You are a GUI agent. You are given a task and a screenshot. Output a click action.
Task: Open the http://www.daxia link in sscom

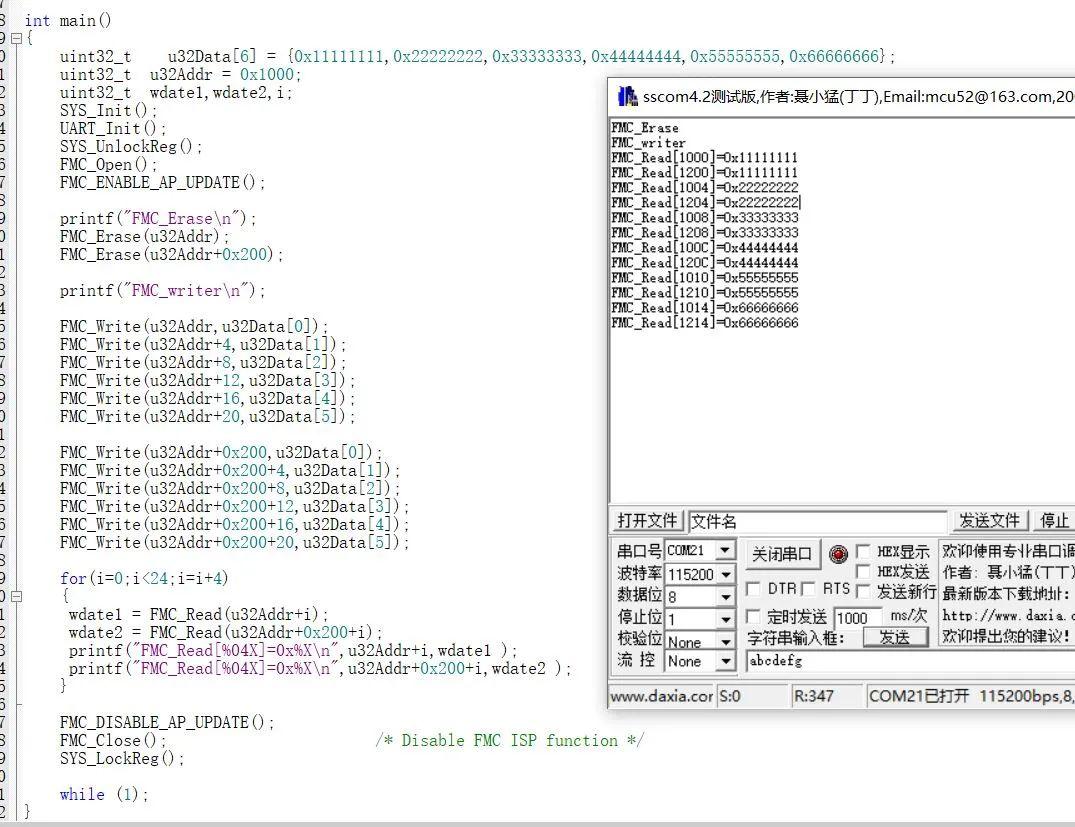pyautogui.click(x=1006, y=616)
